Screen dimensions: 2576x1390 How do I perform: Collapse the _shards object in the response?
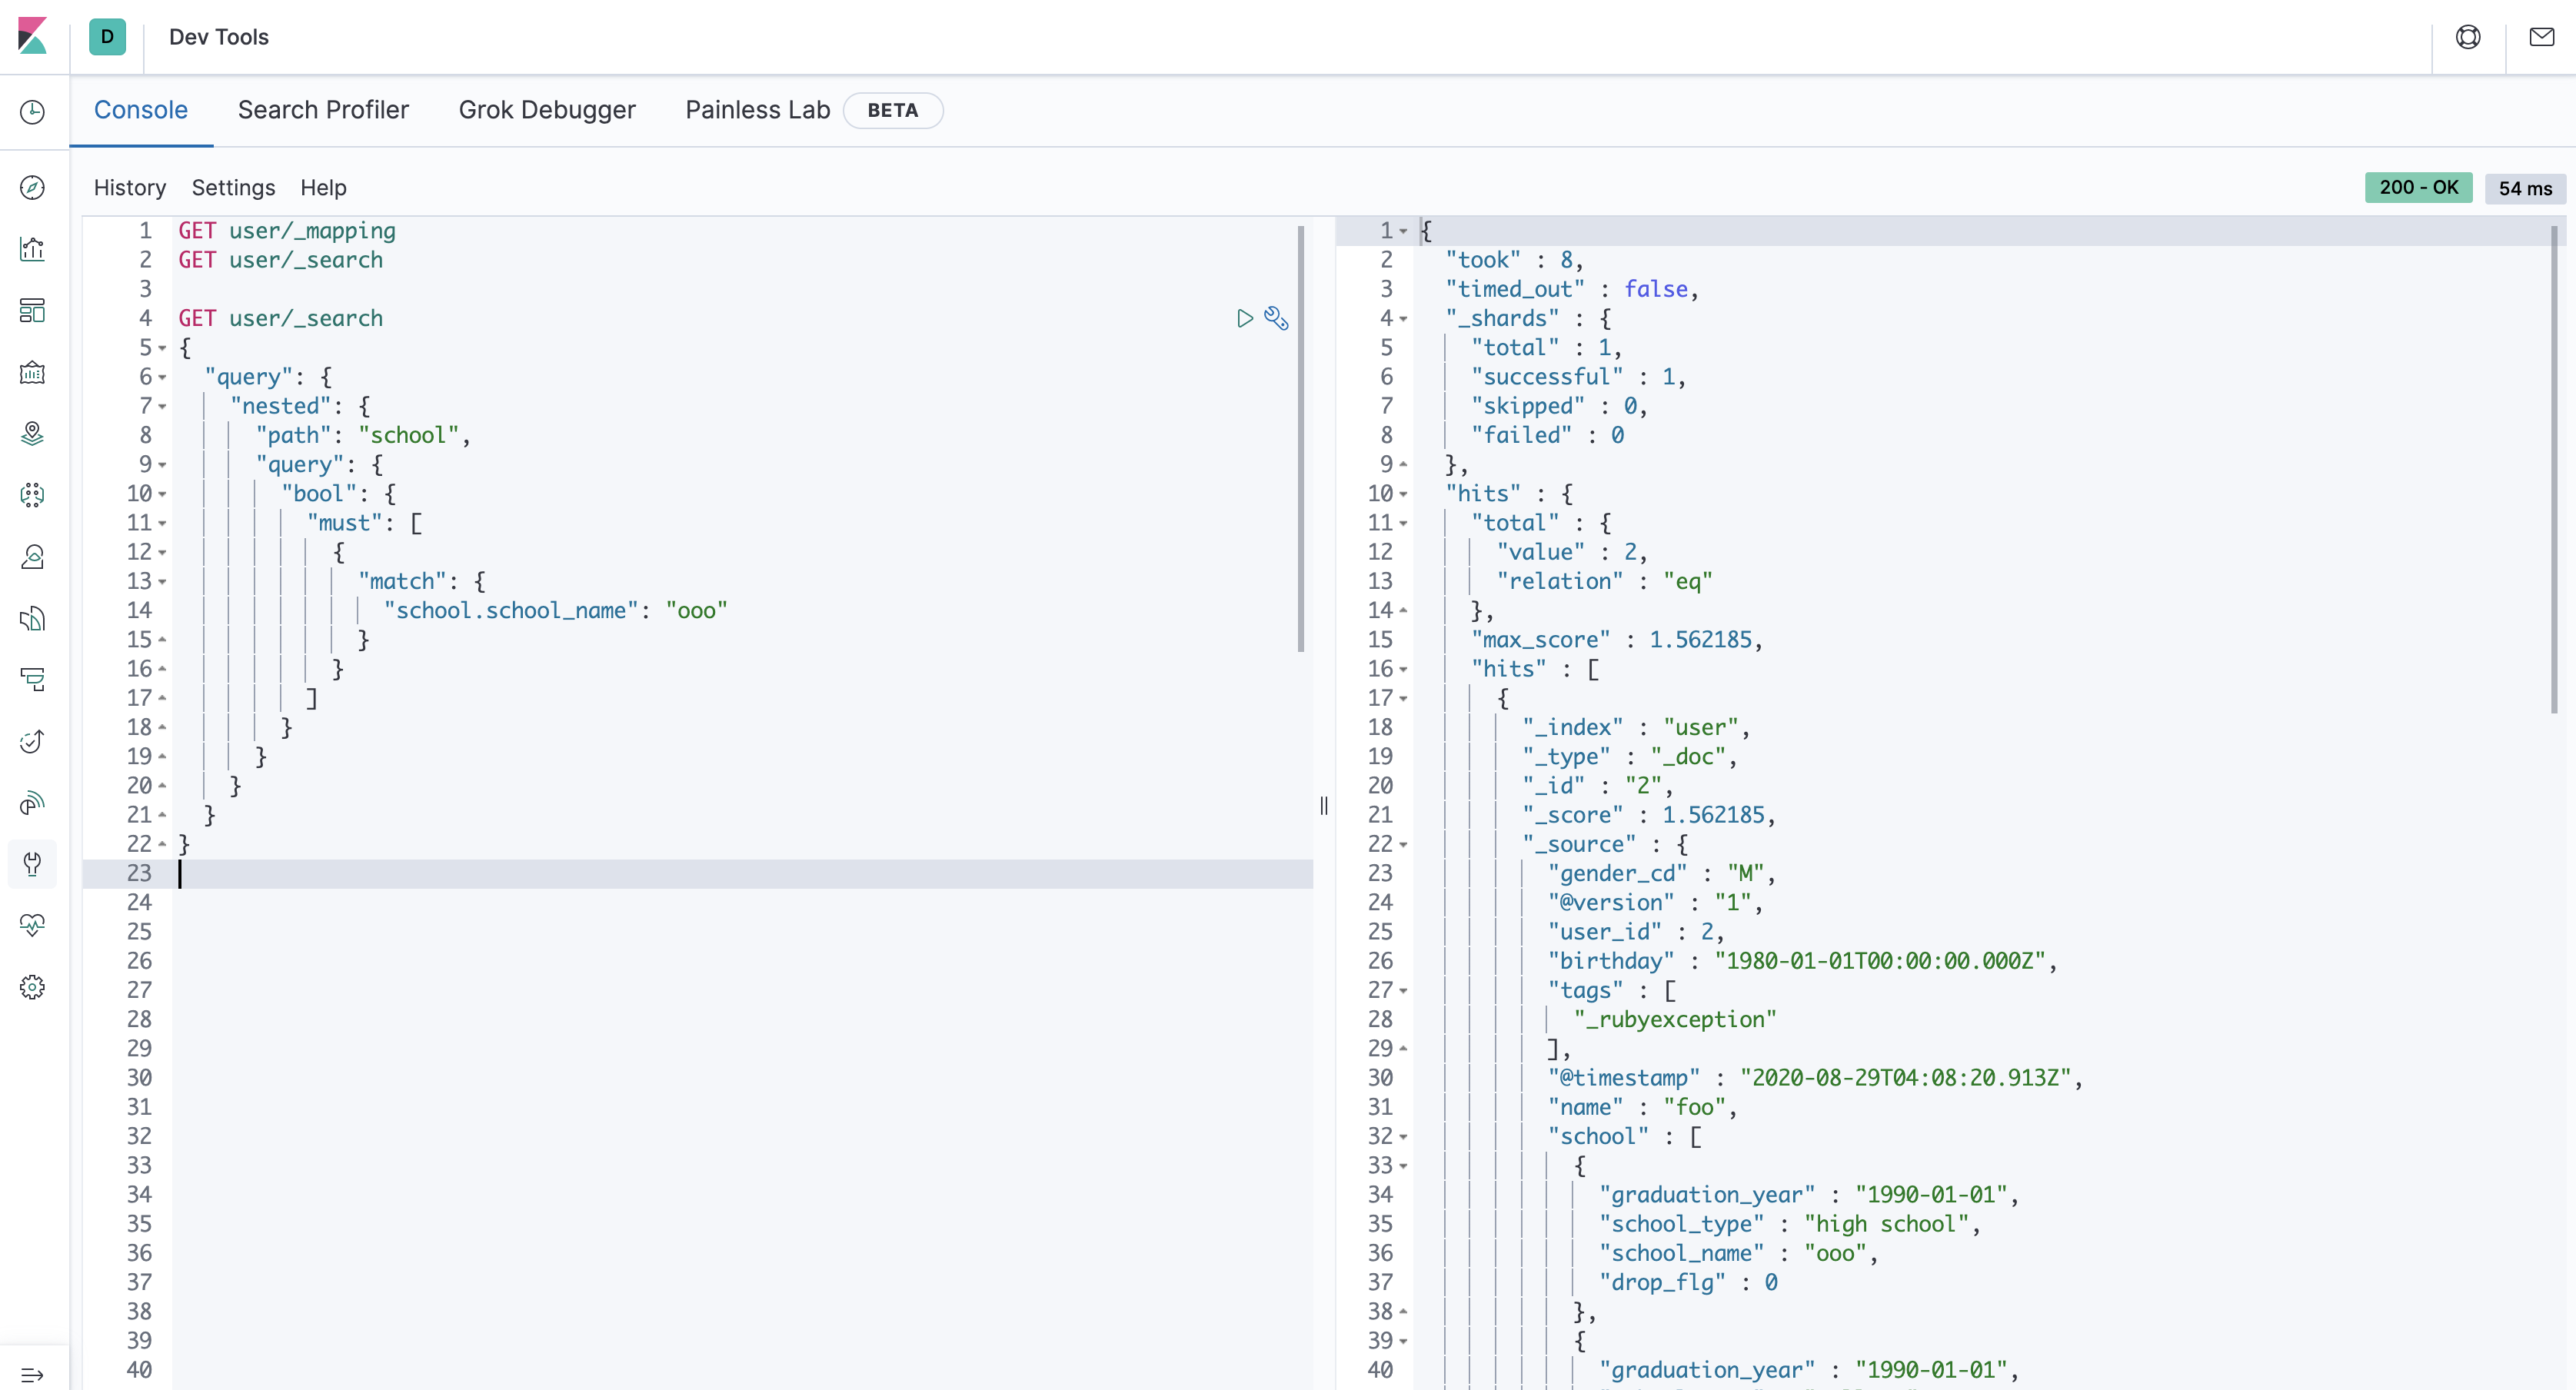coord(1404,318)
